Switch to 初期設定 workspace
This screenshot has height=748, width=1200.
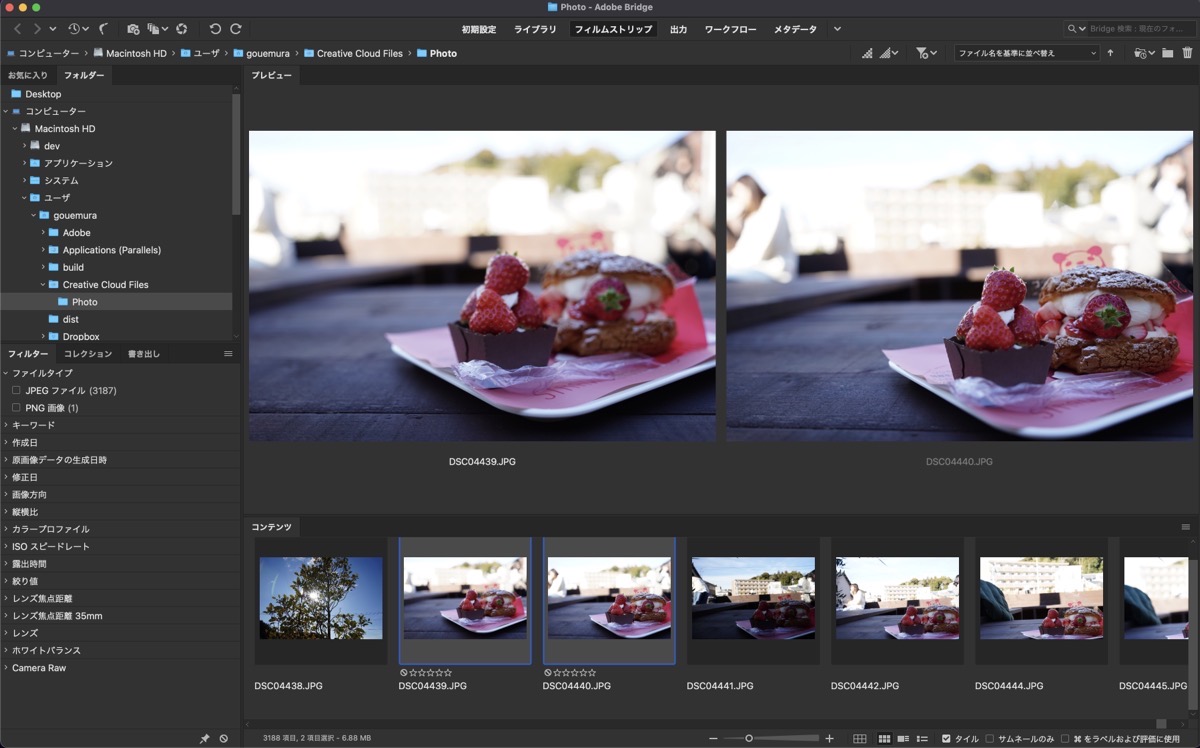(x=478, y=30)
